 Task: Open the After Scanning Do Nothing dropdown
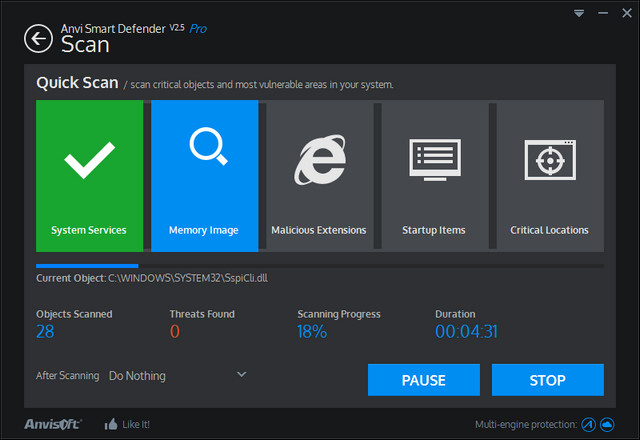[178, 376]
